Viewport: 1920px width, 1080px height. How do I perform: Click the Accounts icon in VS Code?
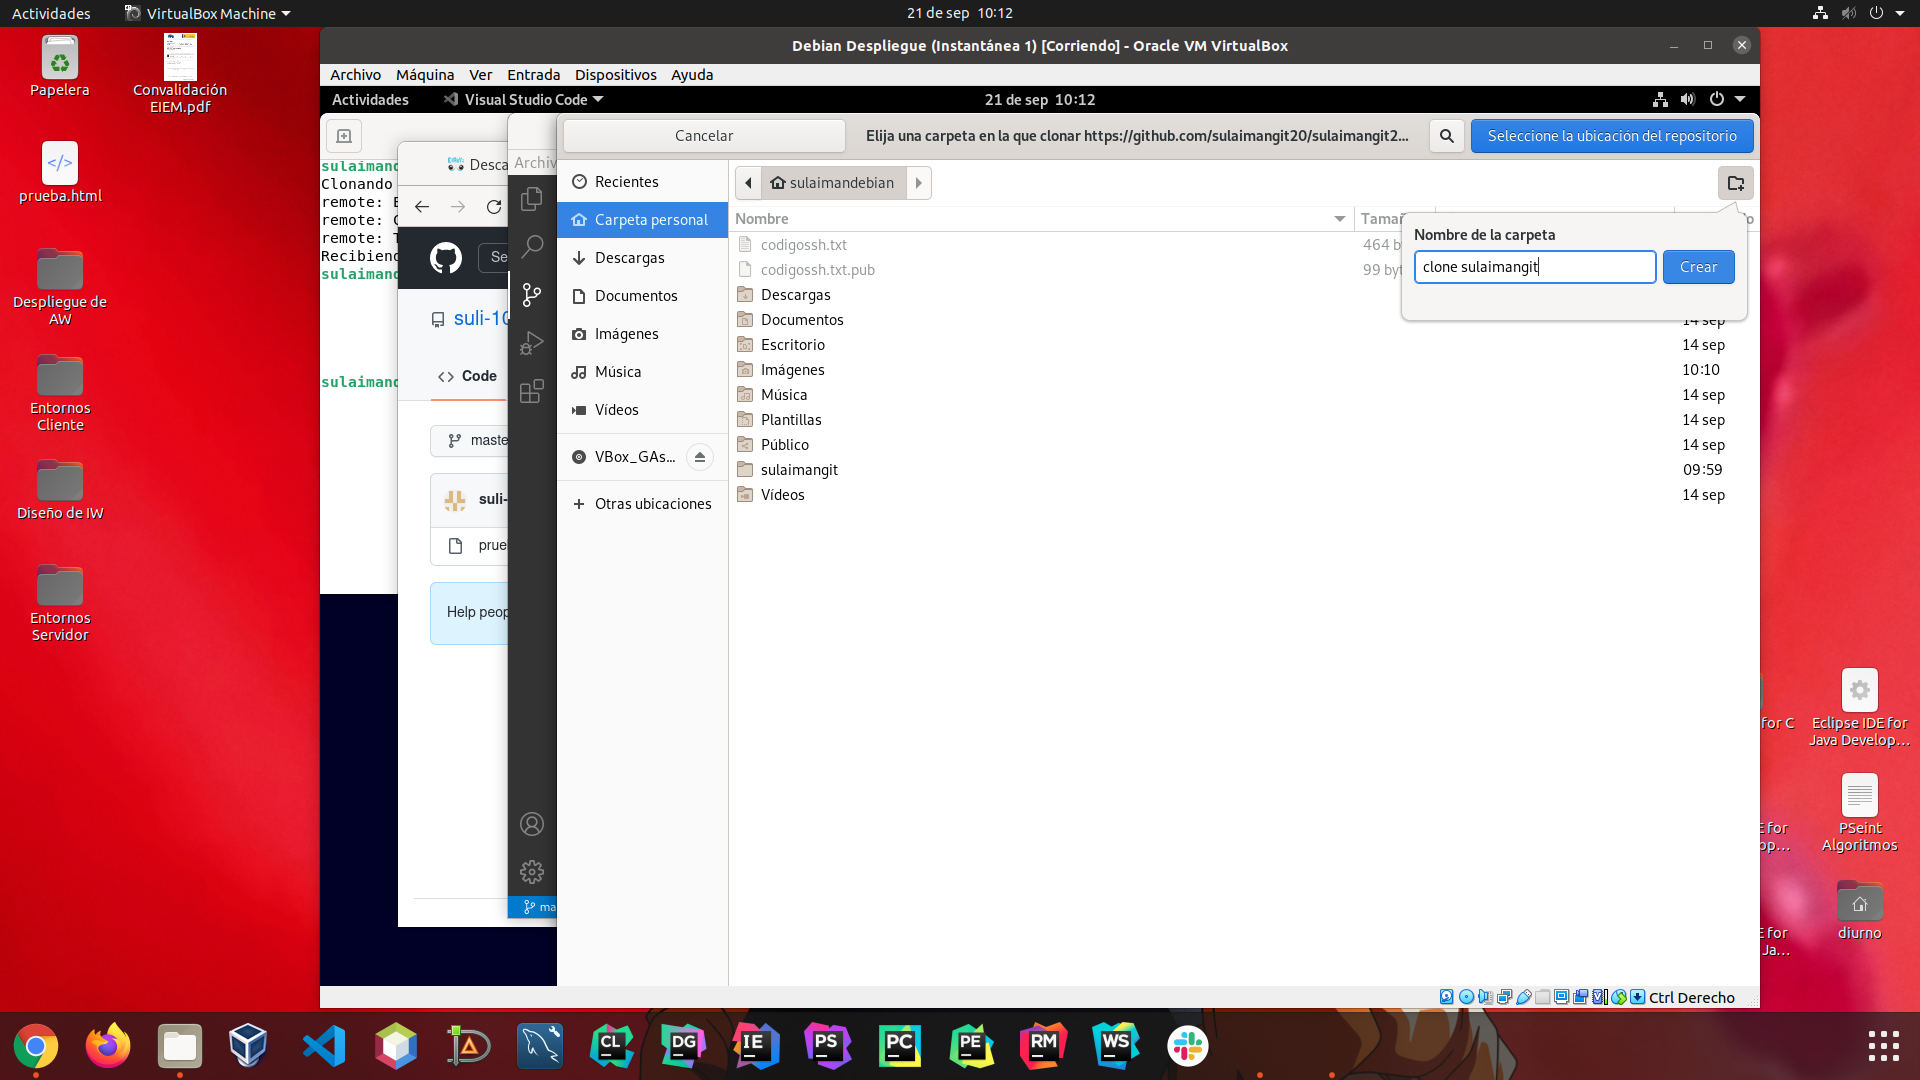tap(532, 824)
